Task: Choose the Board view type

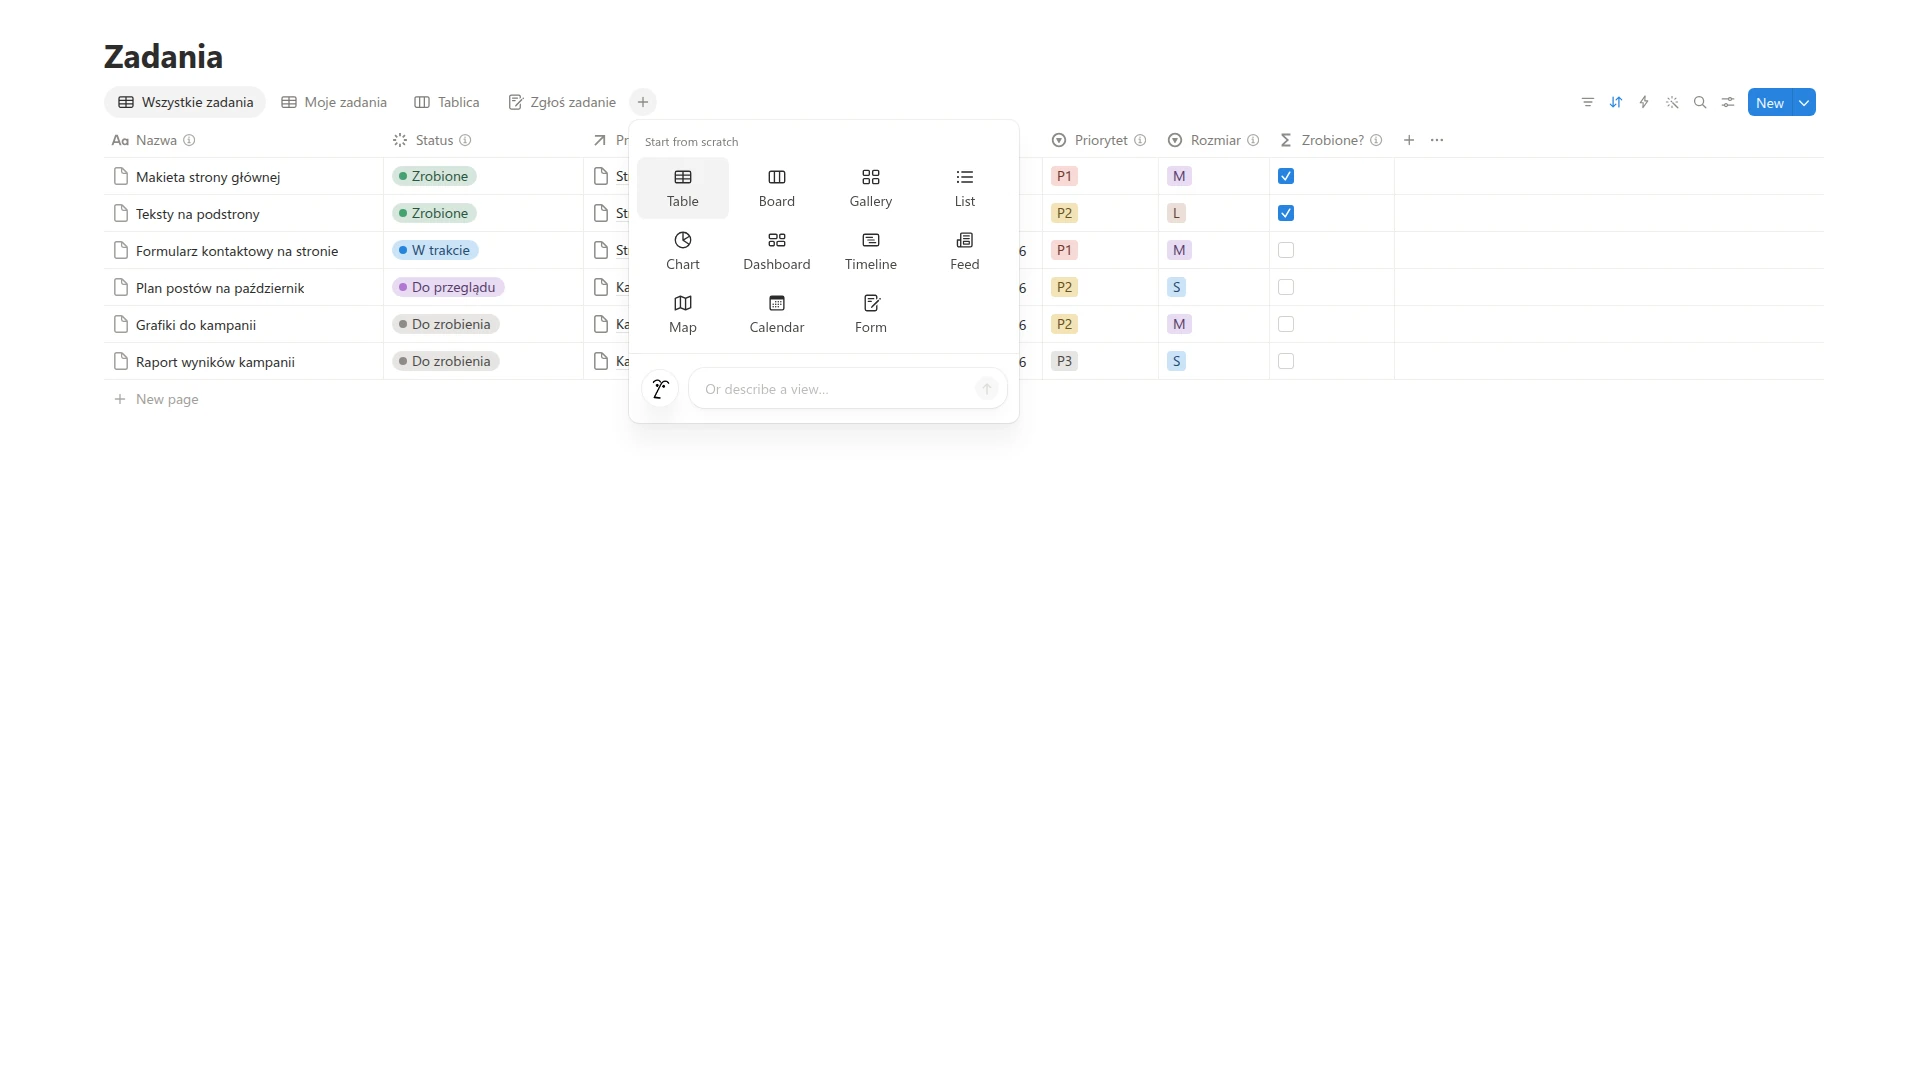Action: pos(777,188)
